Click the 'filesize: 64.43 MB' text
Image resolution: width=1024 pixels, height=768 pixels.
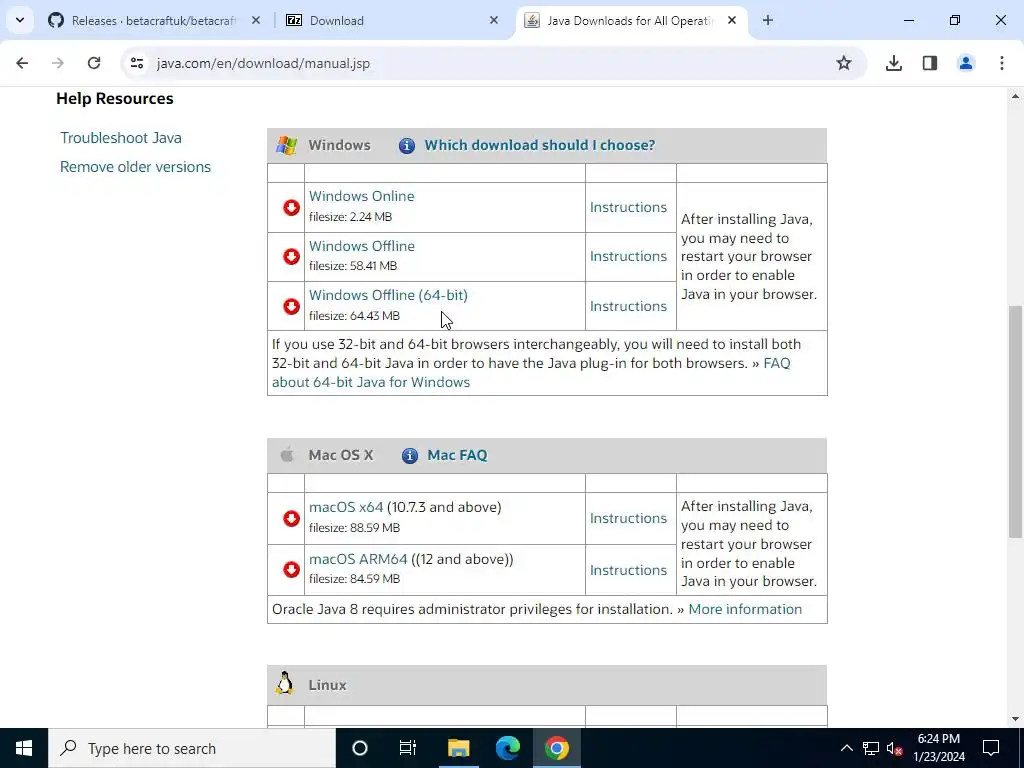click(354, 316)
